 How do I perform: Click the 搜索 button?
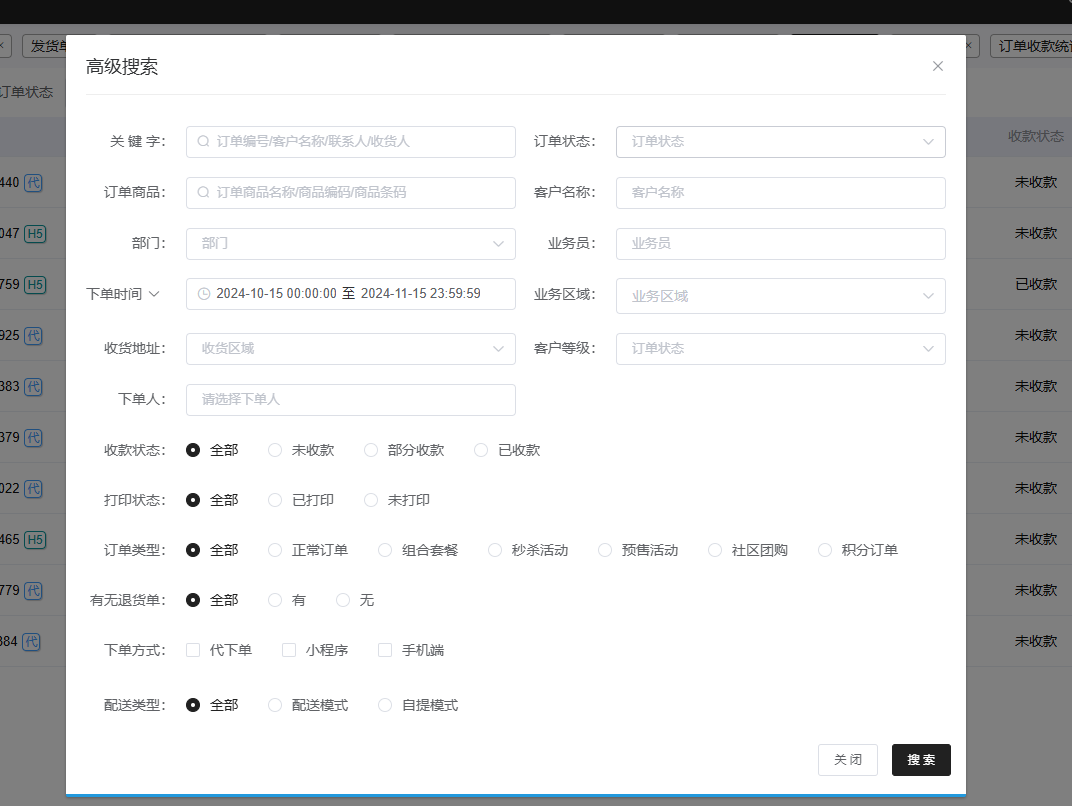pyautogui.click(x=920, y=760)
